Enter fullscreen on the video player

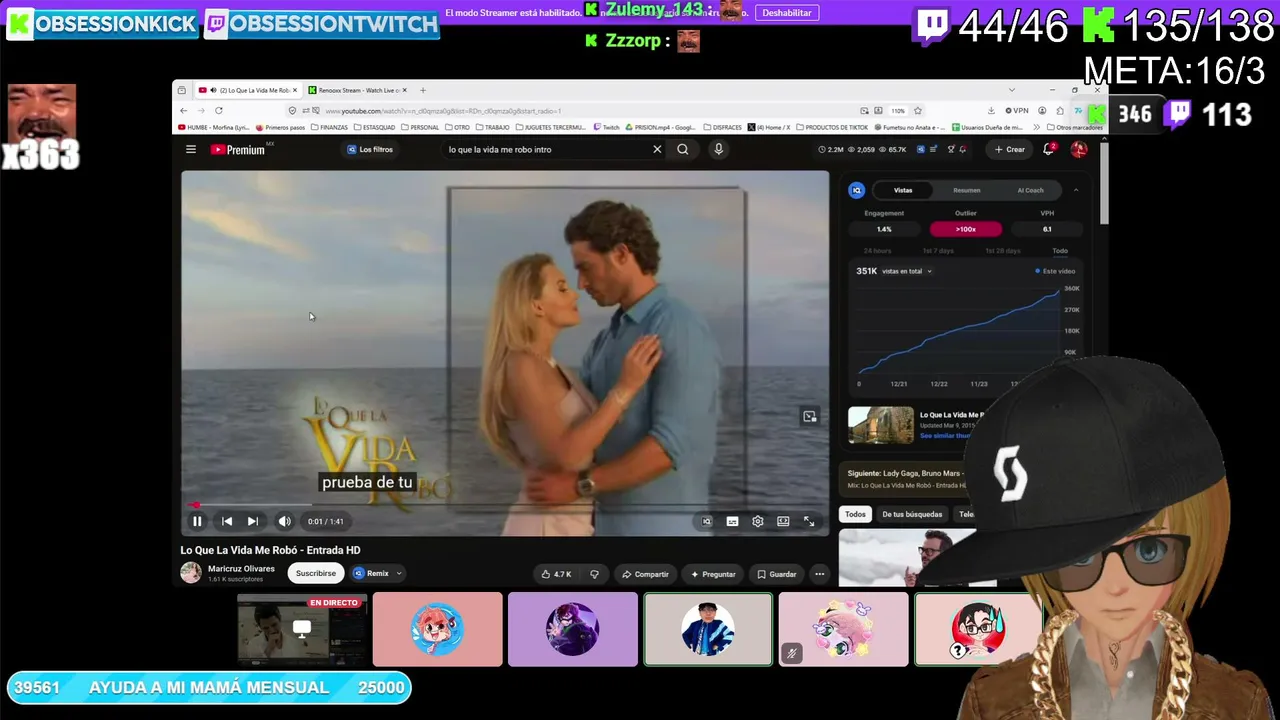pyautogui.click(x=809, y=521)
